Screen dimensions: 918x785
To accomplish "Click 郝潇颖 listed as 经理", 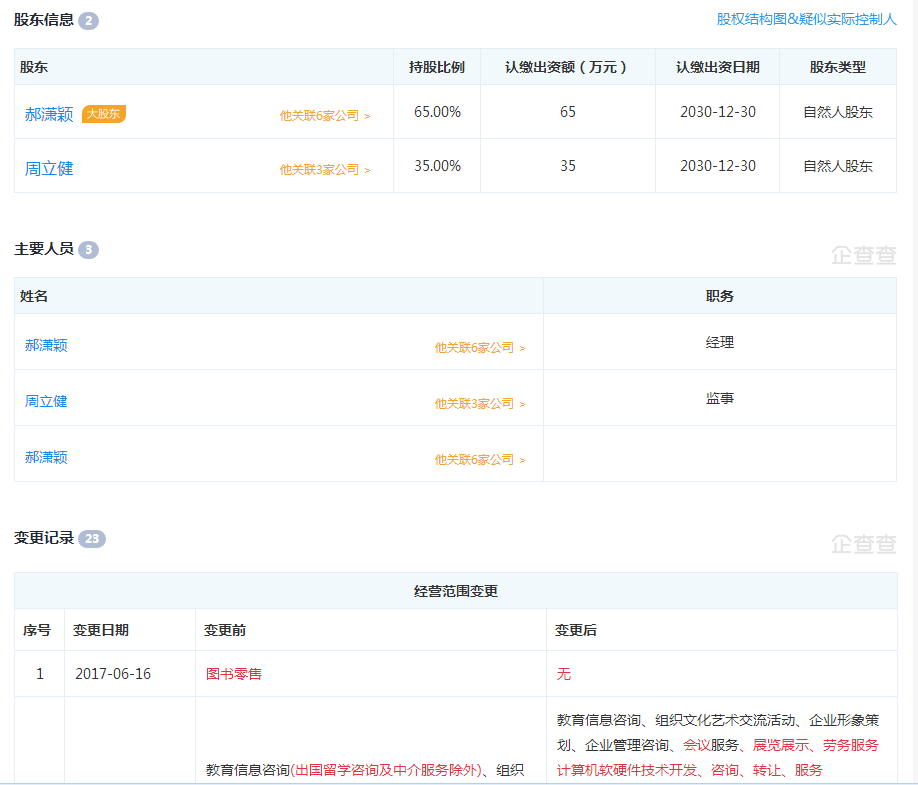I will pyautogui.click(x=45, y=342).
